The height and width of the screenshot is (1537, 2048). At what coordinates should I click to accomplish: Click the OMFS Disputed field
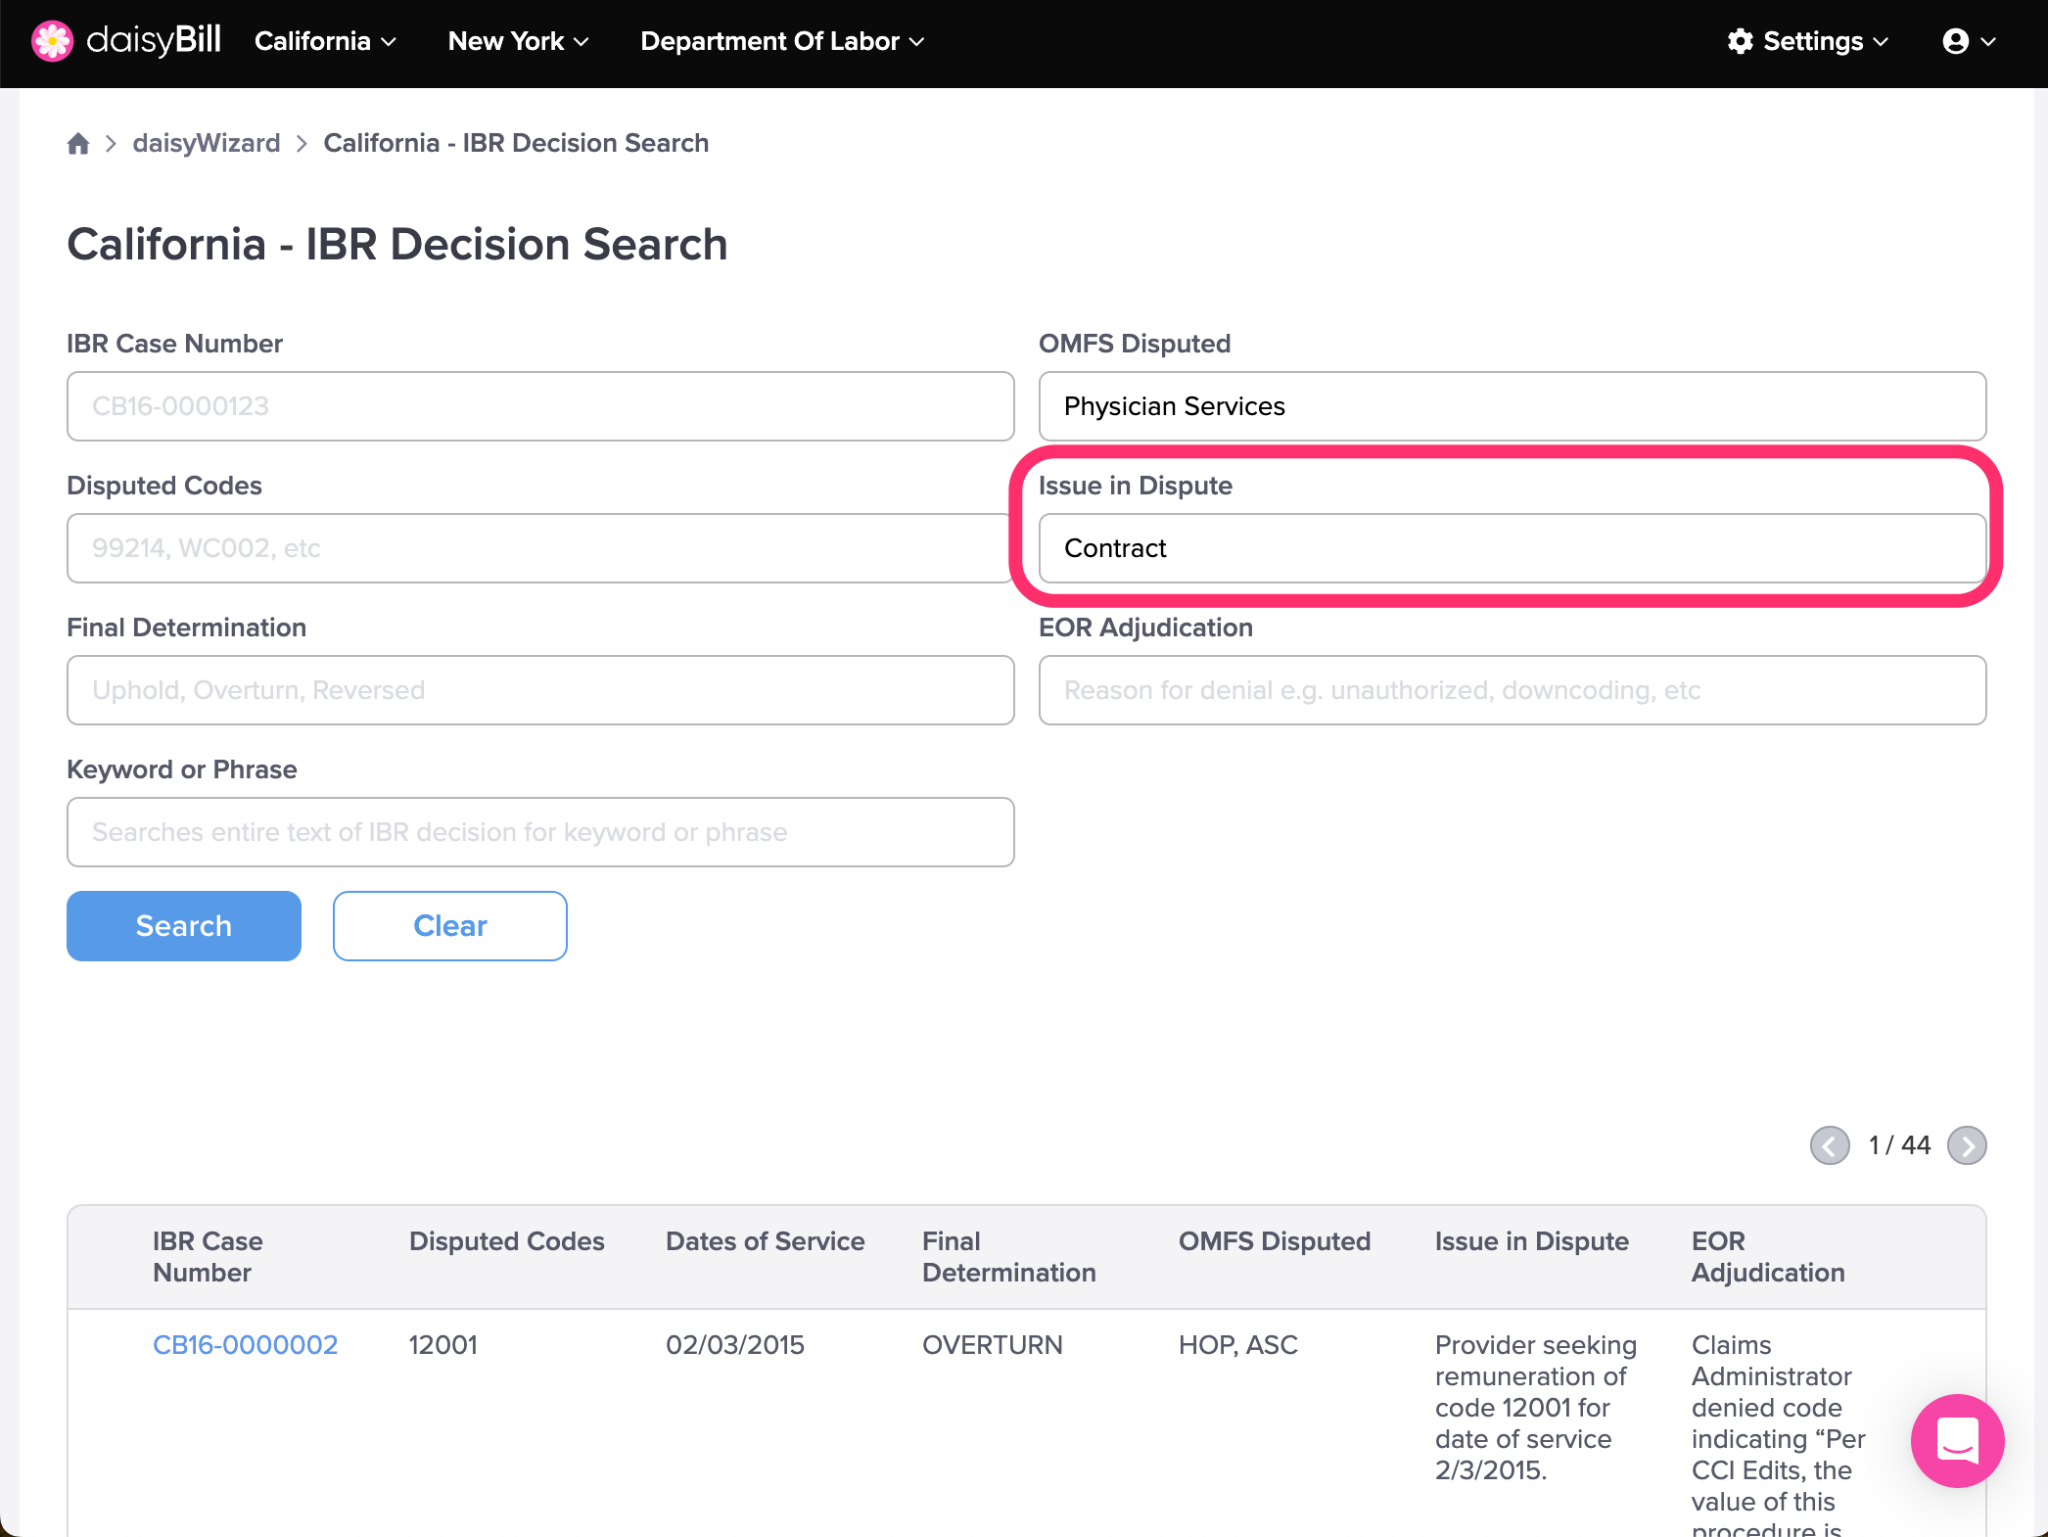click(1512, 406)
